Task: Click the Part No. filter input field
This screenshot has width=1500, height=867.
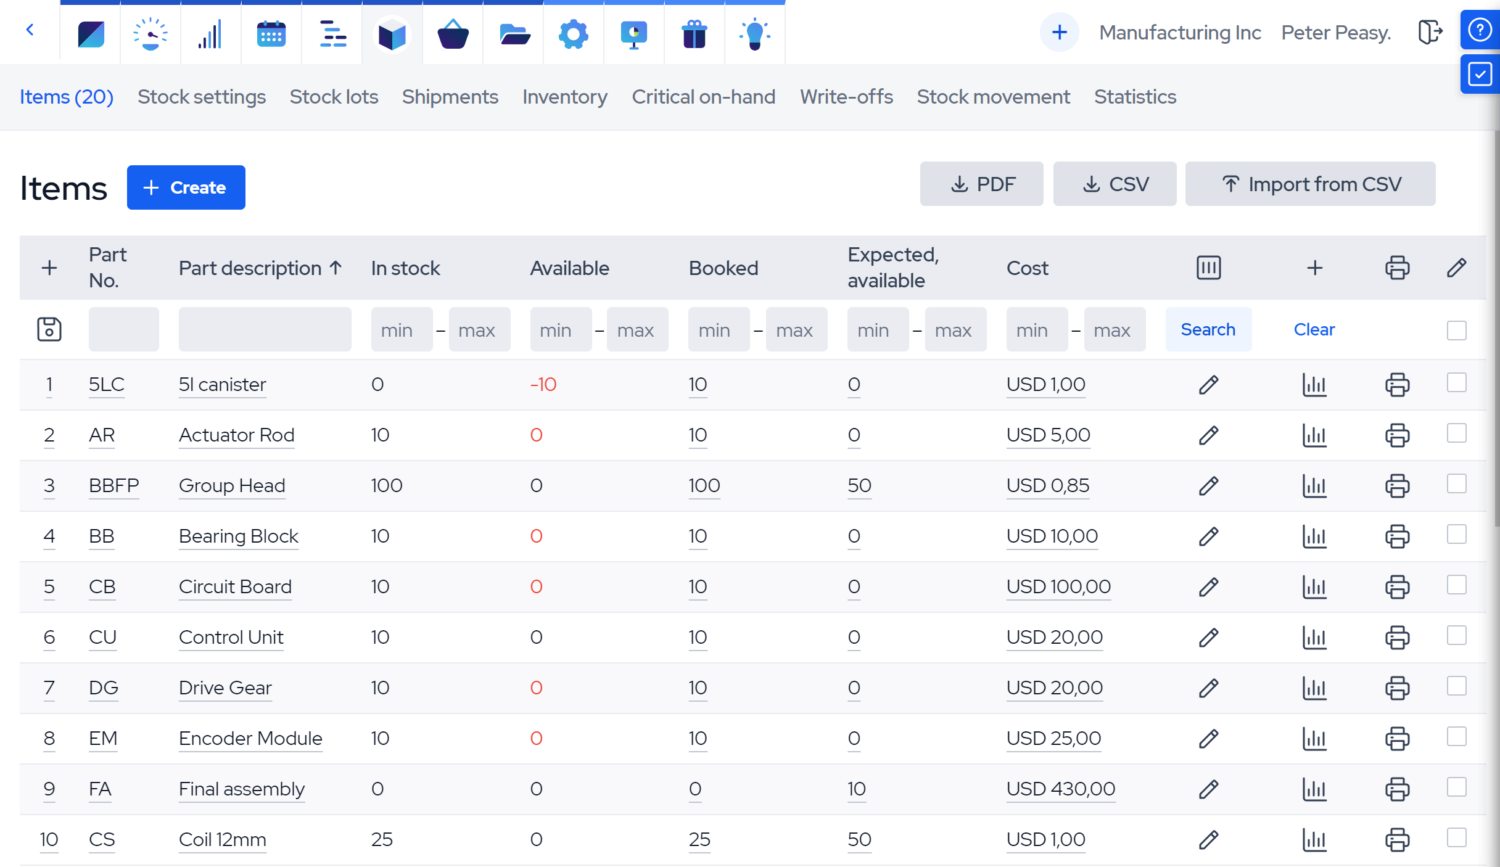Action: click(x=123, y=329)
